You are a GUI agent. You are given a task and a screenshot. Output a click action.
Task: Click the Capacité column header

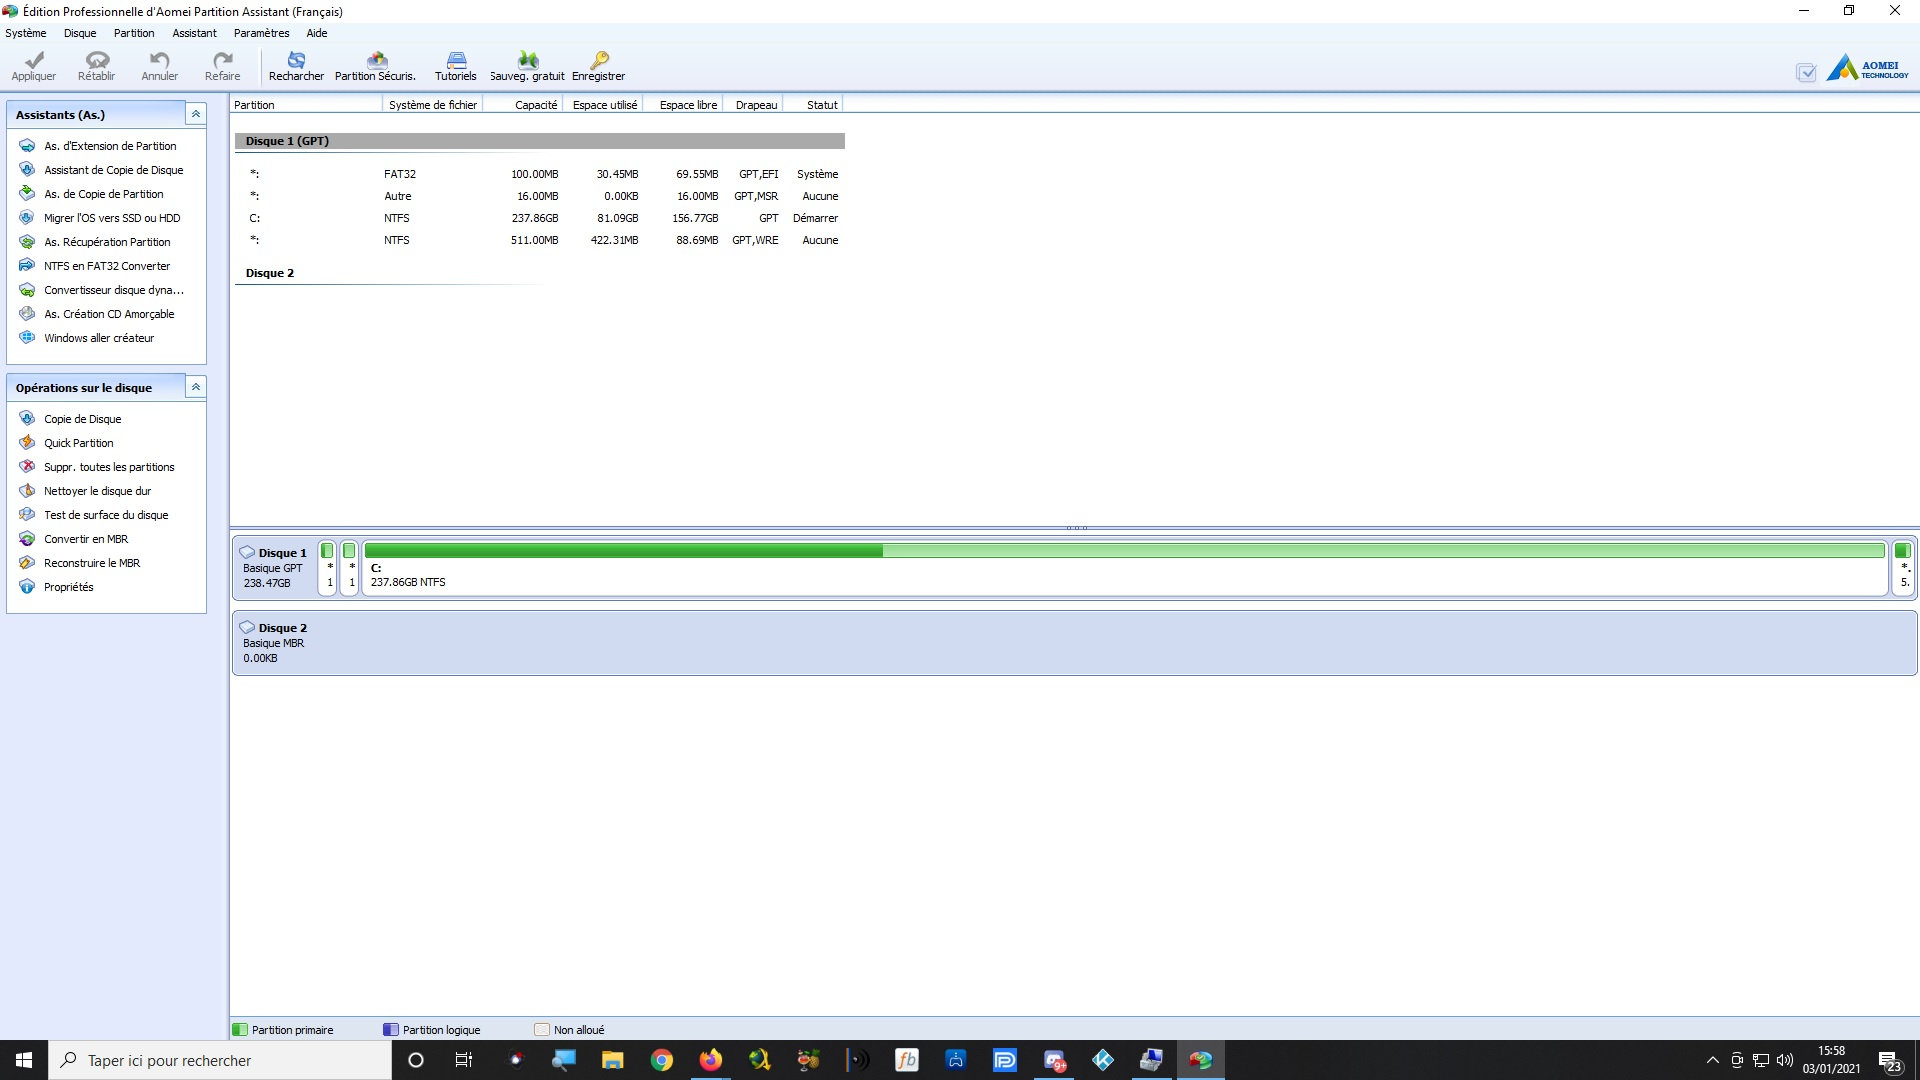536,105
